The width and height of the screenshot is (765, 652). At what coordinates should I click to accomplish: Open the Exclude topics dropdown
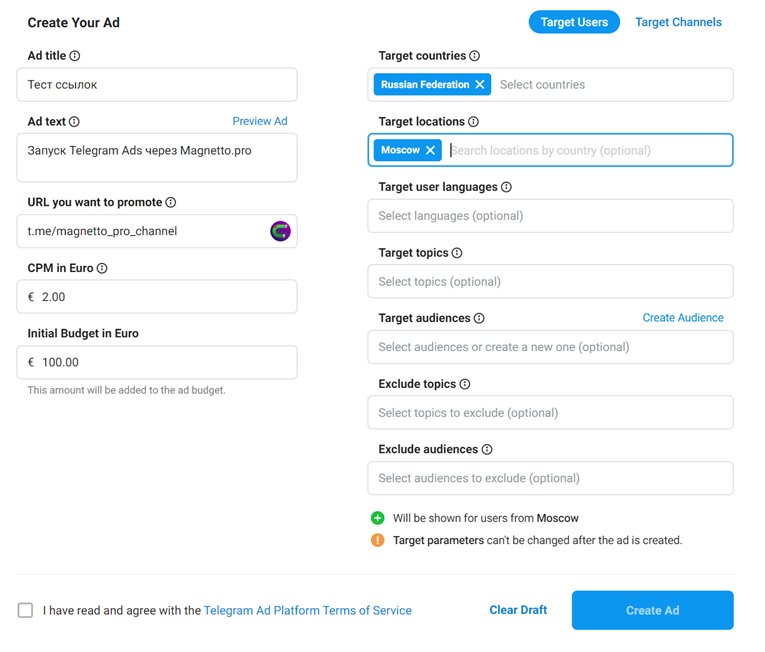click(550, 413)
